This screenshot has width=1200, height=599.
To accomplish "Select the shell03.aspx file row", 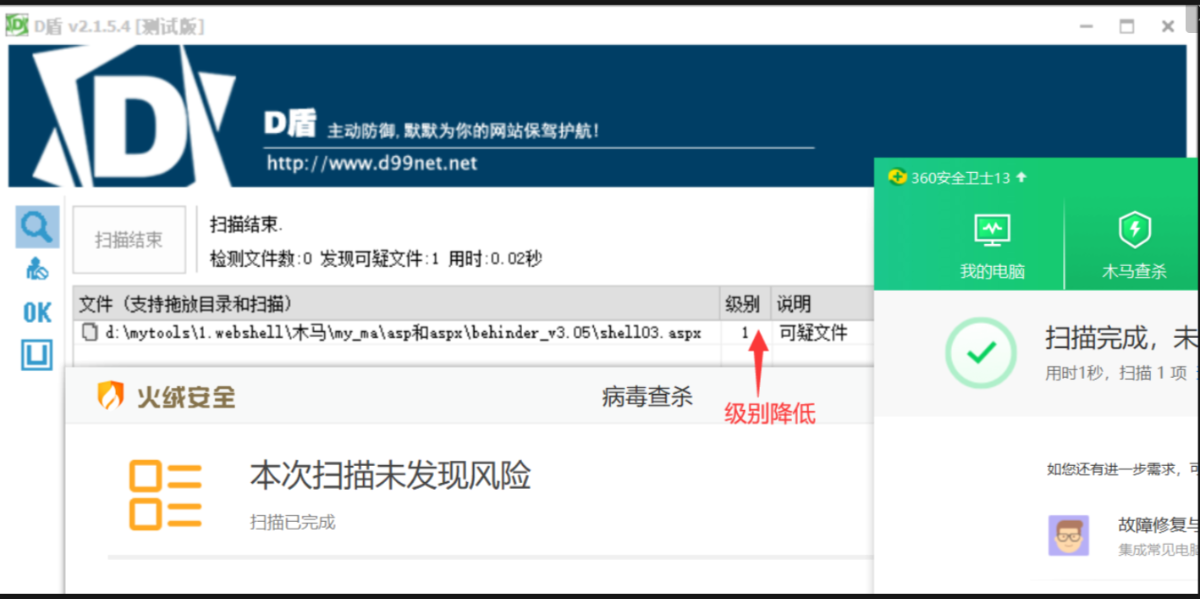I will pos(472,333).
